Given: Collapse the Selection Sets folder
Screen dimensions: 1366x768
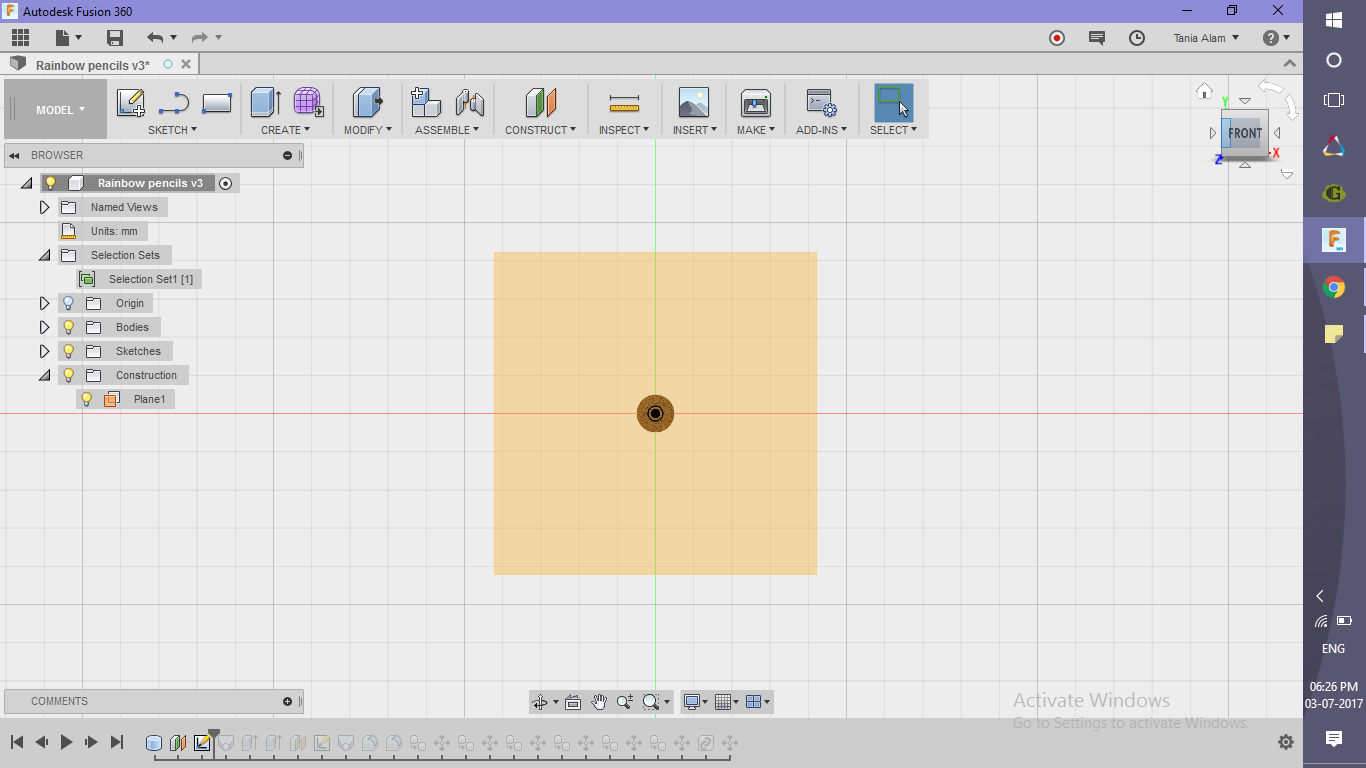Looking at the screenshot, I should point(44,255).
